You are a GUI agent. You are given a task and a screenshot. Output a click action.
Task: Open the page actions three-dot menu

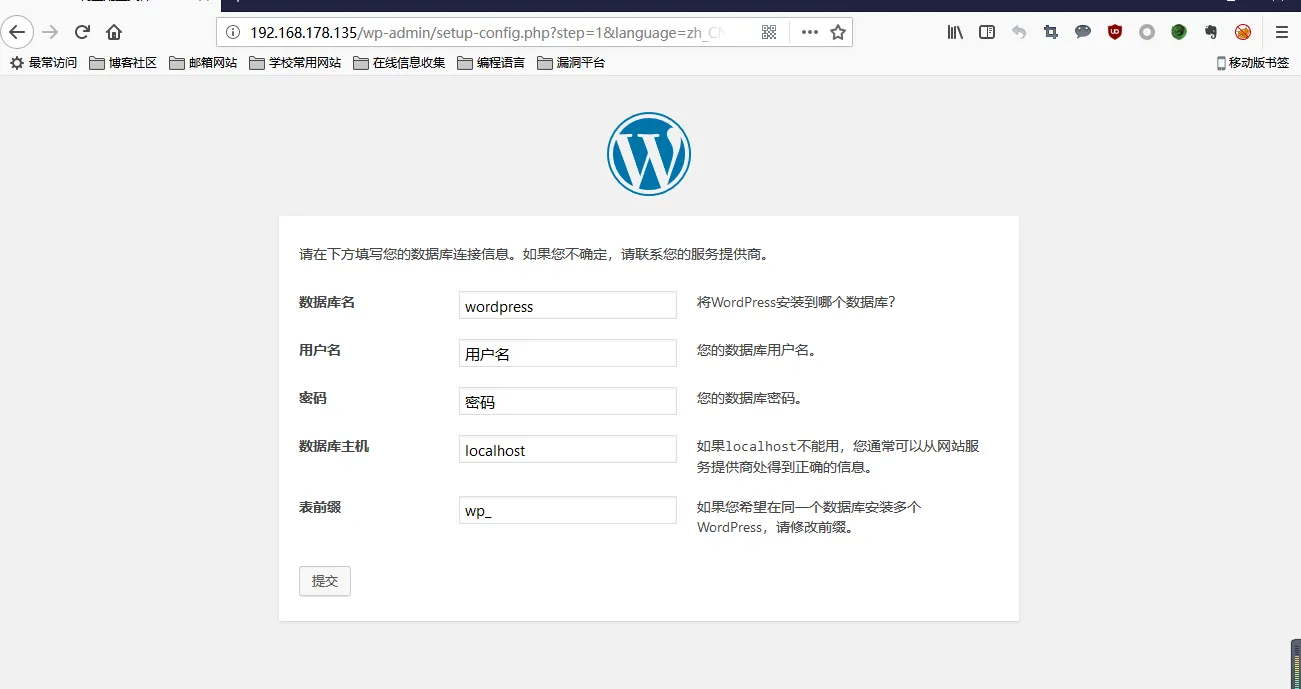pos(809,32)
